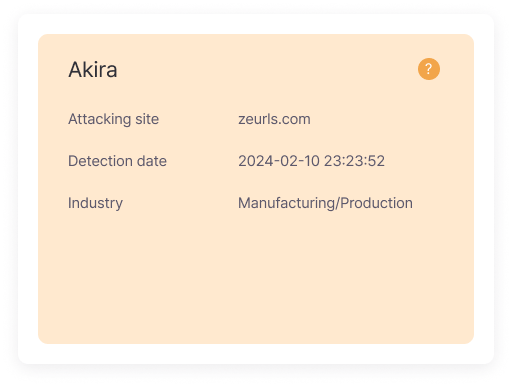Image resolution: width=512 pixels, height=386 pixels.
Task: Click the slash in Manufacturing/Production
Action: point(337,203)
